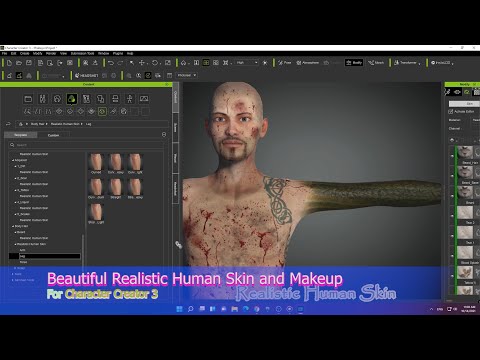Open the InstaLOD dropdown arrow
480x360 pixels.
pos(452,63)
